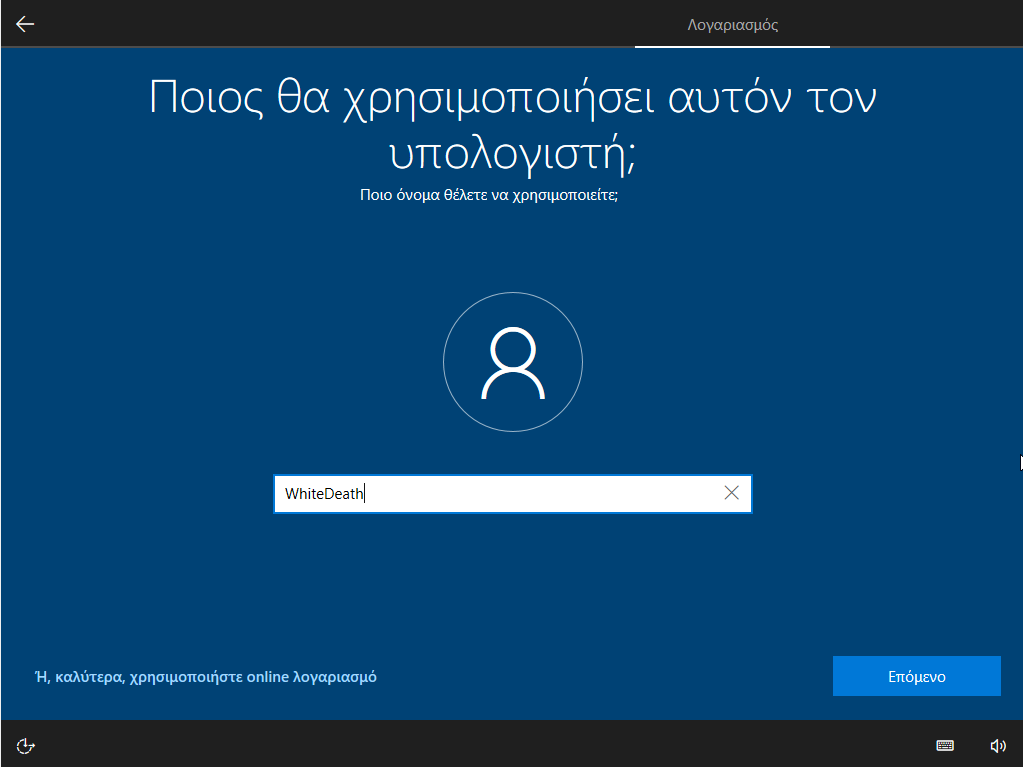1023x767 pixels.
Task: Go back with the arrow icon
Action: tap(25, 24)
